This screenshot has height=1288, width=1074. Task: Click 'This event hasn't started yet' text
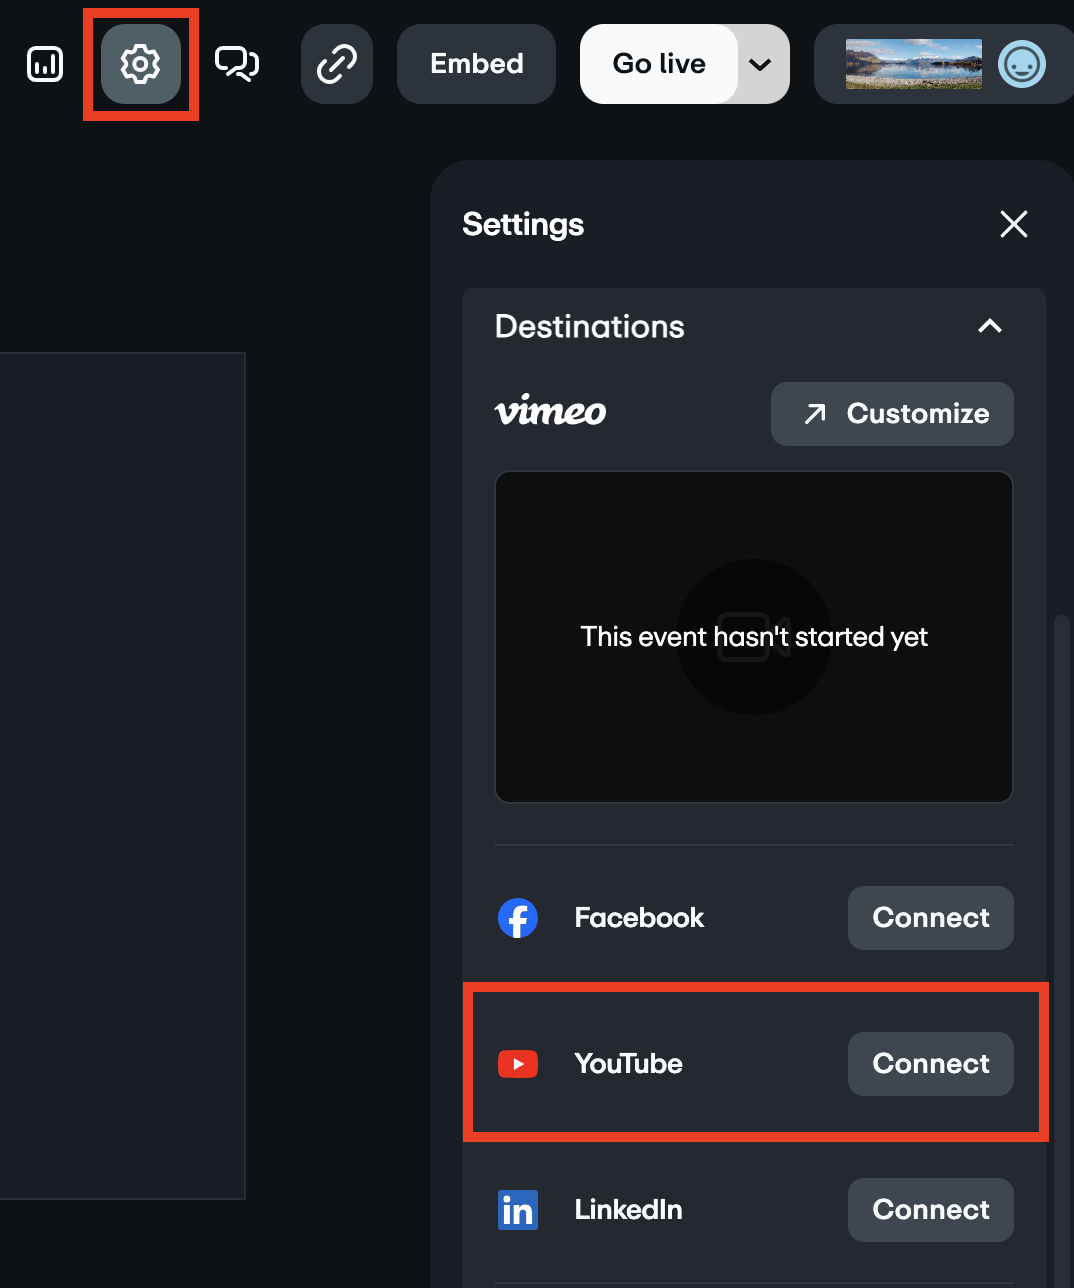754,637
